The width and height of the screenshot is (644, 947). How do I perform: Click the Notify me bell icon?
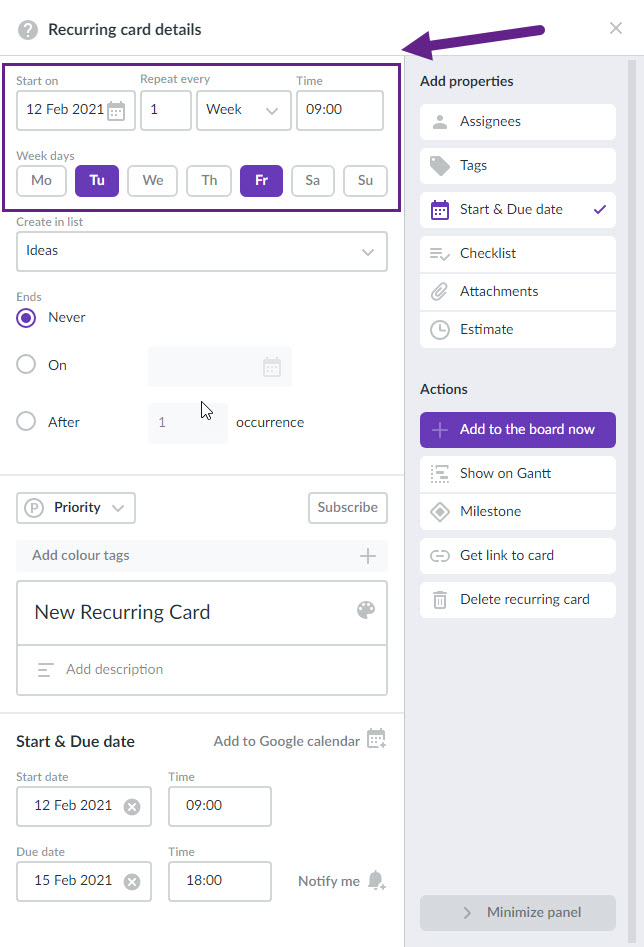coord(376,881)
